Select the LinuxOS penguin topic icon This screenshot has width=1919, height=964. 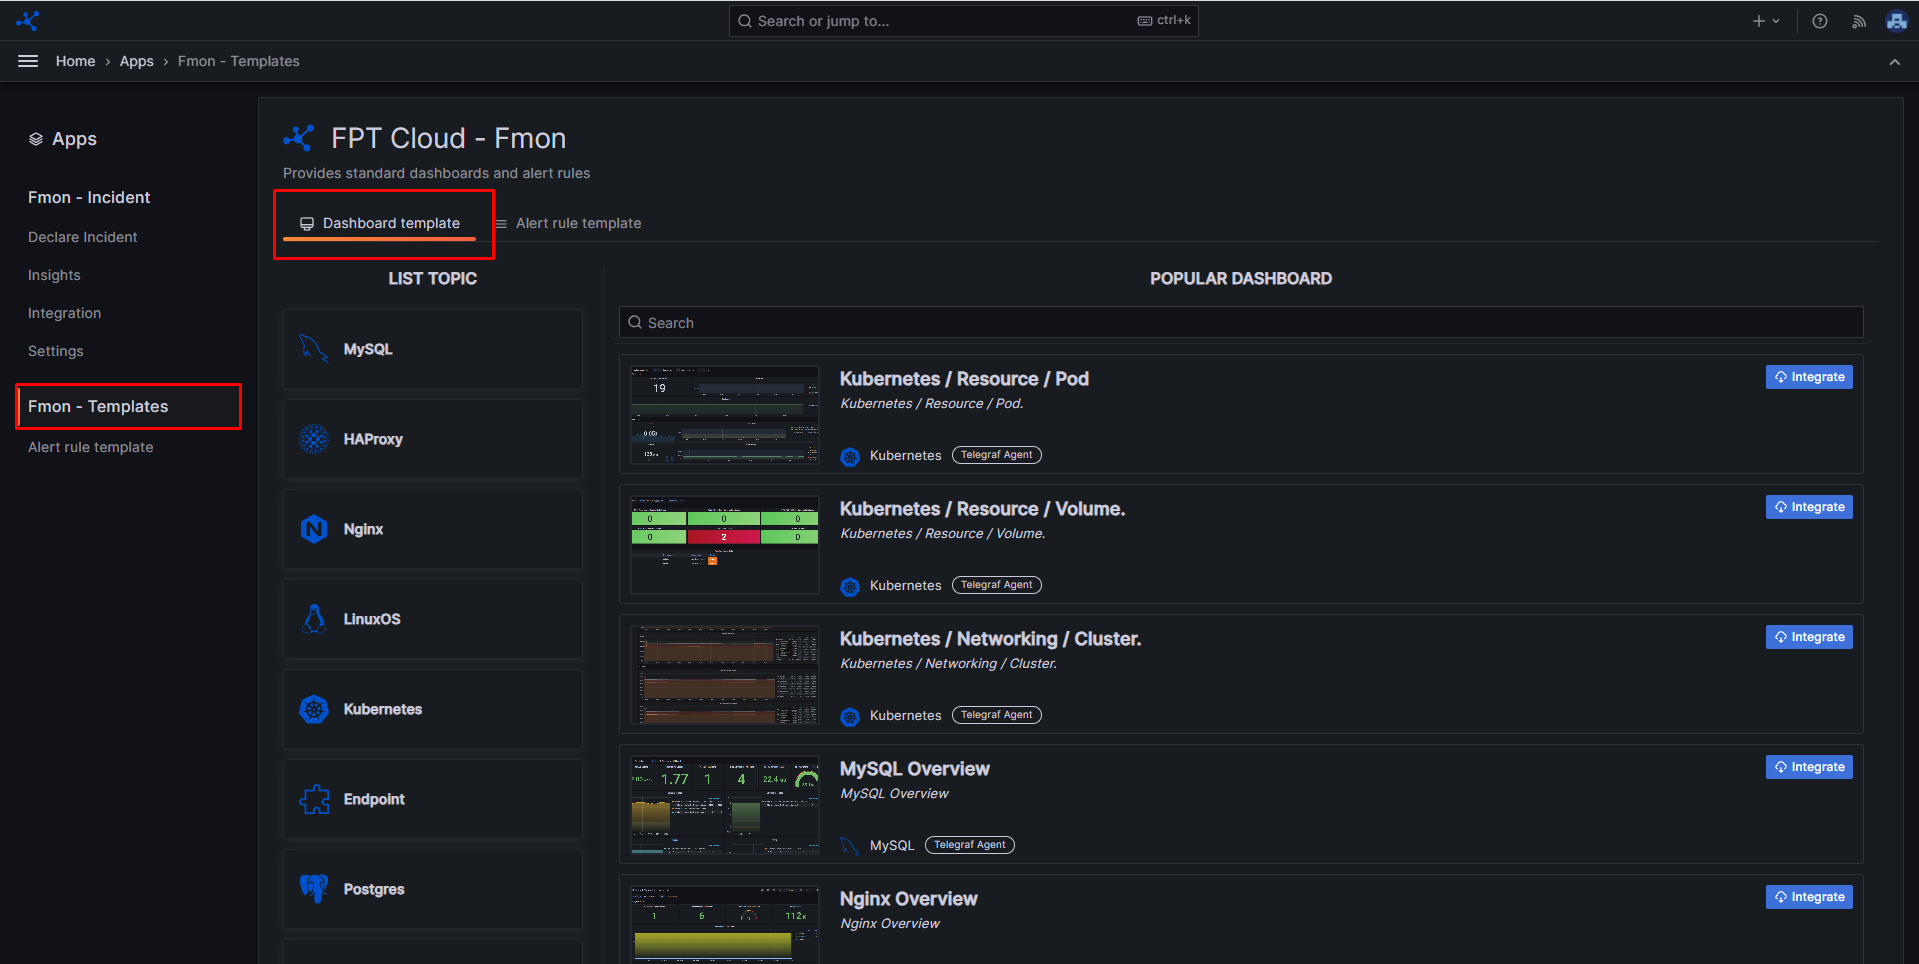pyautogui.click(x=314, y=619)
